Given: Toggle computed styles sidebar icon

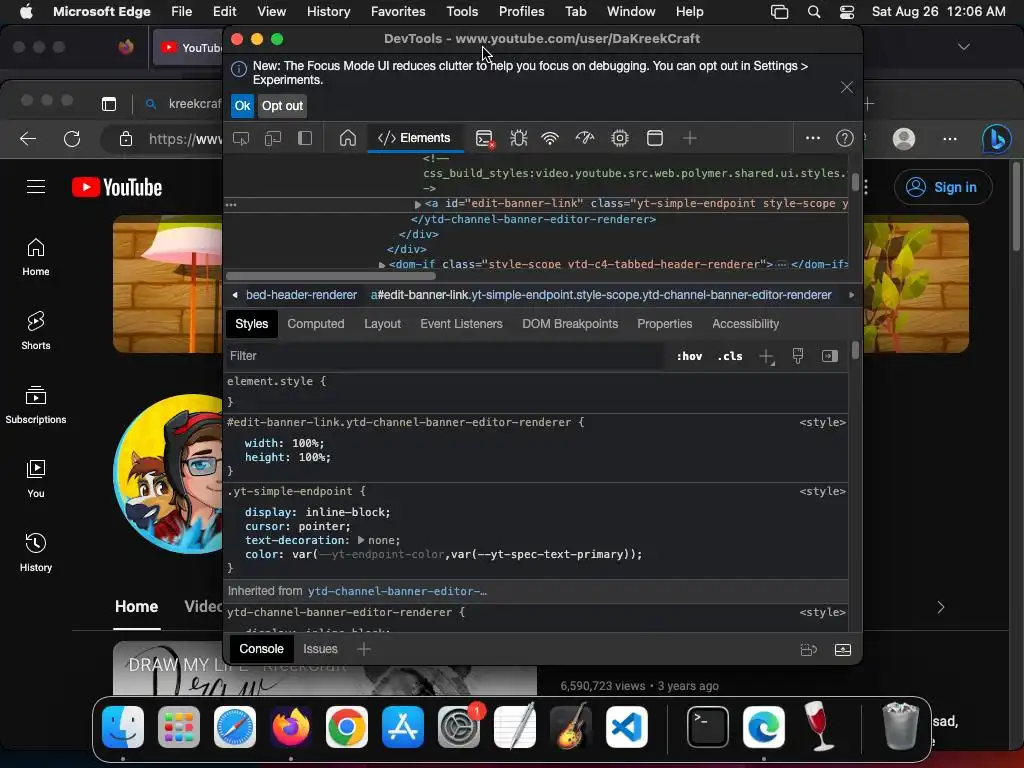Looking at the screenshot, I should (829, 356).
